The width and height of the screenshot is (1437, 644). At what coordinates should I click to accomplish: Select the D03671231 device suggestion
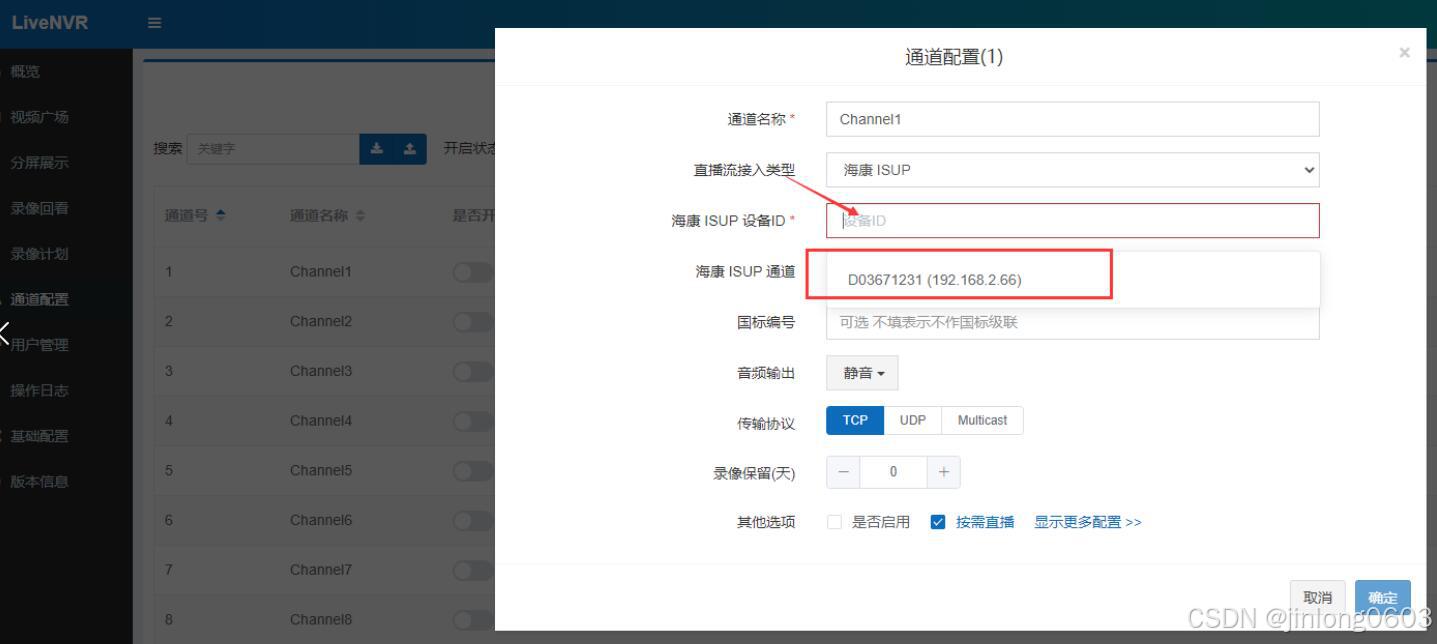point(934,280)
